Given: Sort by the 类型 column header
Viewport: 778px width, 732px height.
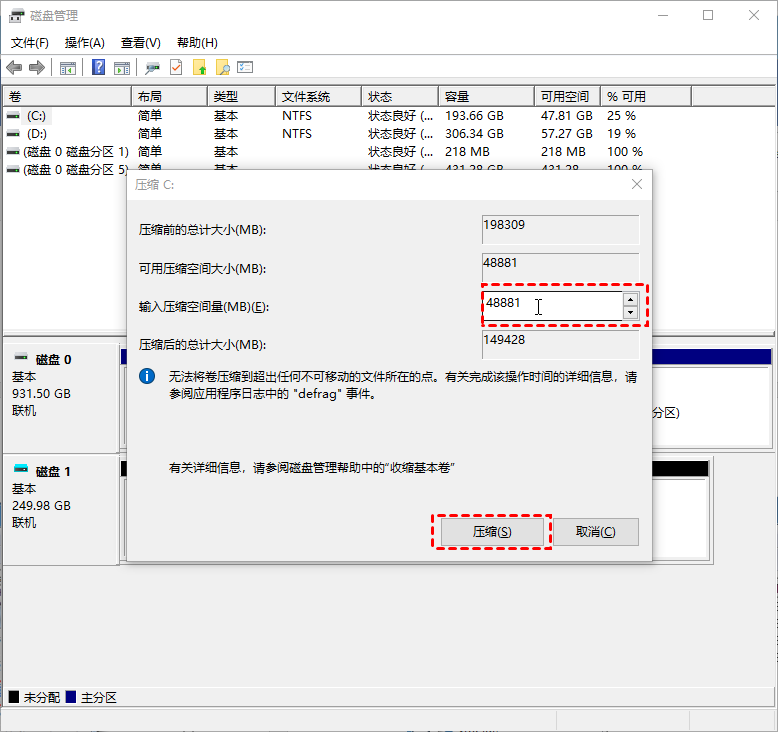Looking at the screenshot, I should 241,96.
